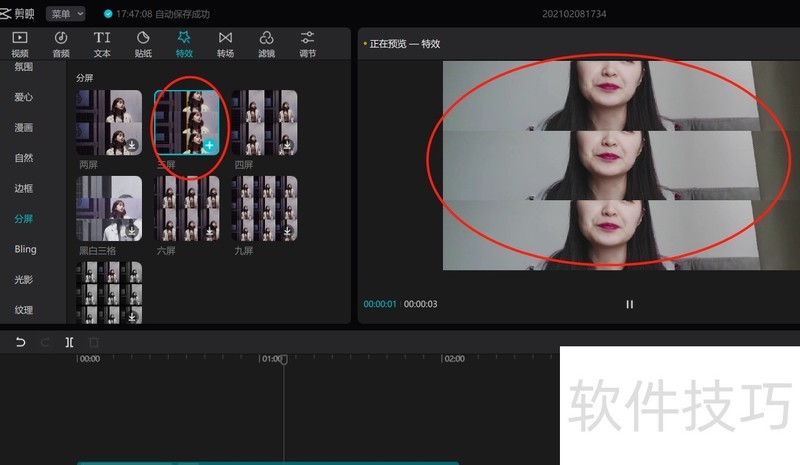Screen dimensions: 800x465
Task: Click the project title 202102081734
Action: [574, 14]
